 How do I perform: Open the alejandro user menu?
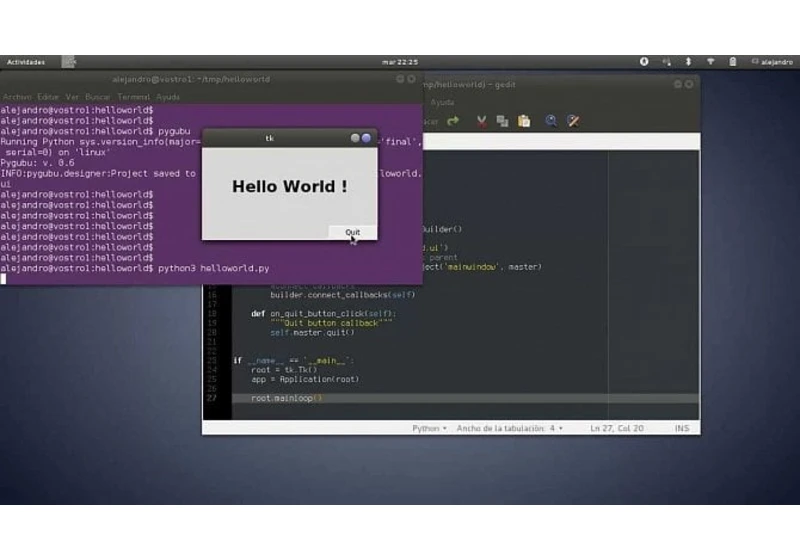pos(772,62)
